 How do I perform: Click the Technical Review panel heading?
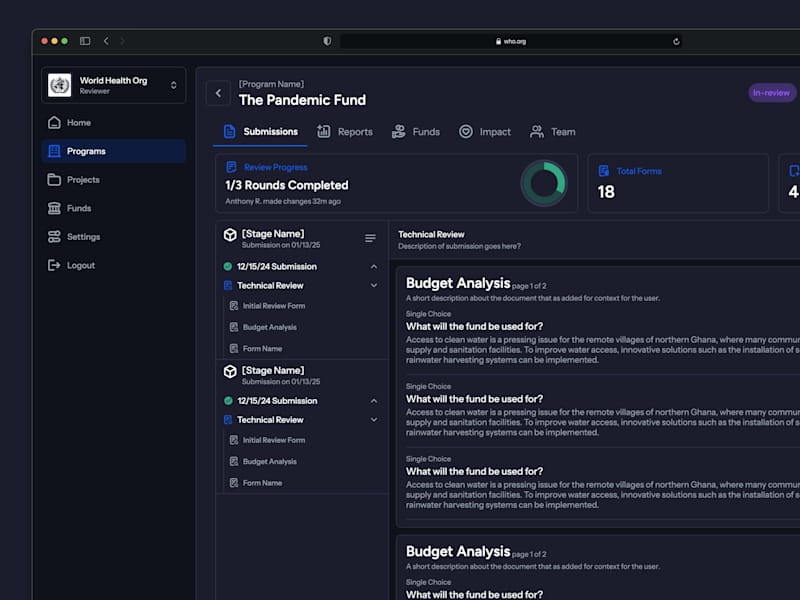pyautogui.click(x=431, y=234)
